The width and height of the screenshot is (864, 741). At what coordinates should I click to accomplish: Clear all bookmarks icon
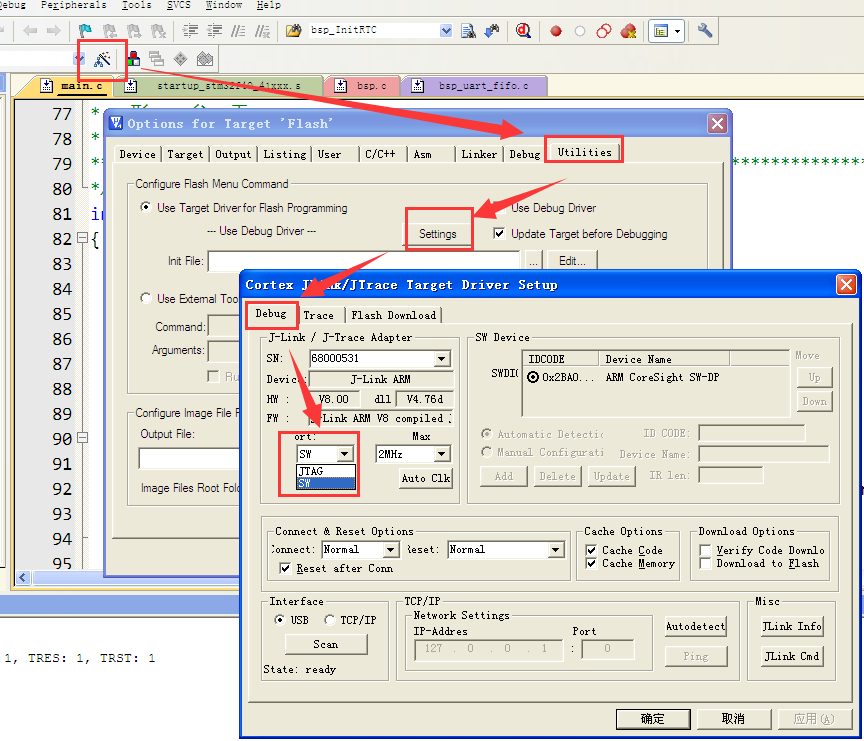click(158, 30)
